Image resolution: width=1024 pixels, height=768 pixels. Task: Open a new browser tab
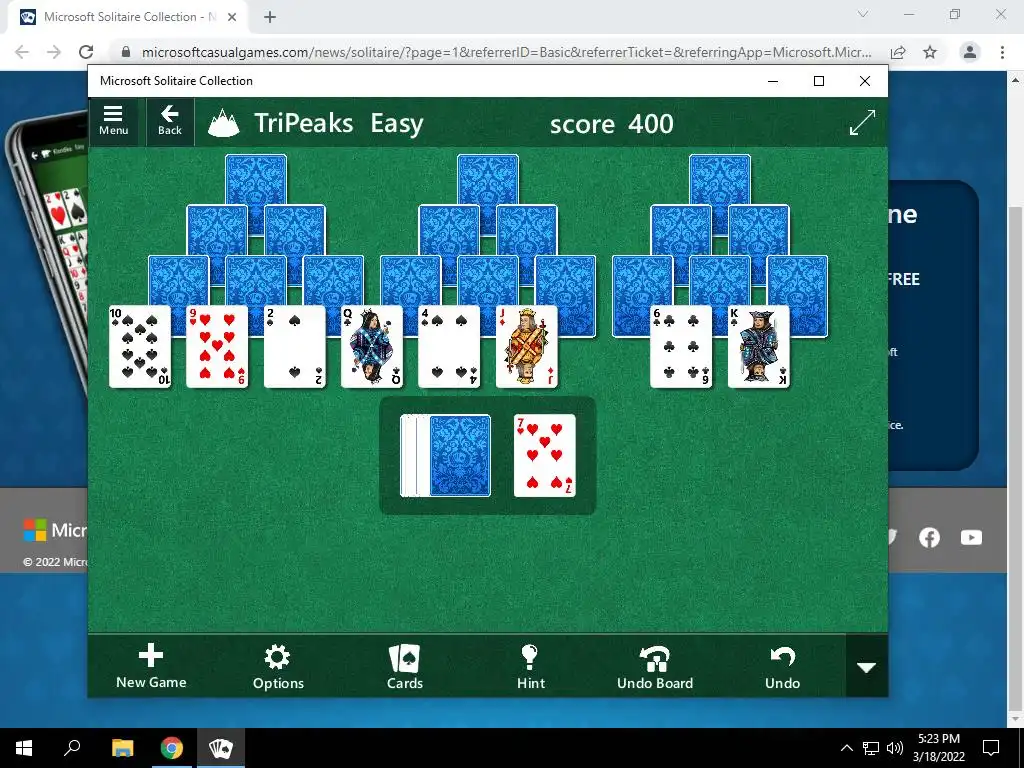(270, 18)
